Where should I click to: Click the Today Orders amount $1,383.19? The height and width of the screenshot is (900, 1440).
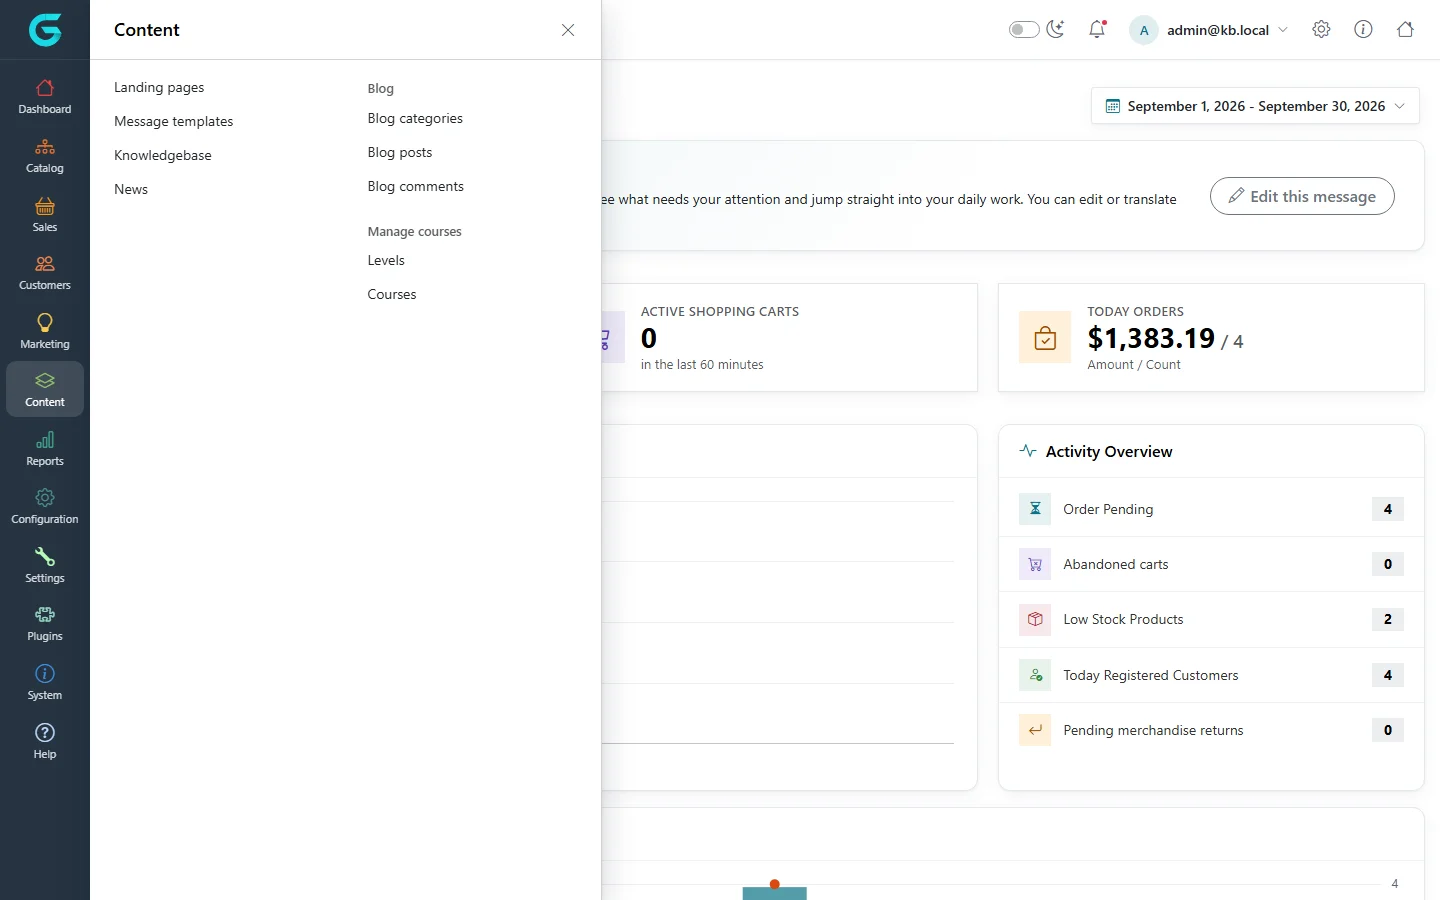pos(1151,338)
